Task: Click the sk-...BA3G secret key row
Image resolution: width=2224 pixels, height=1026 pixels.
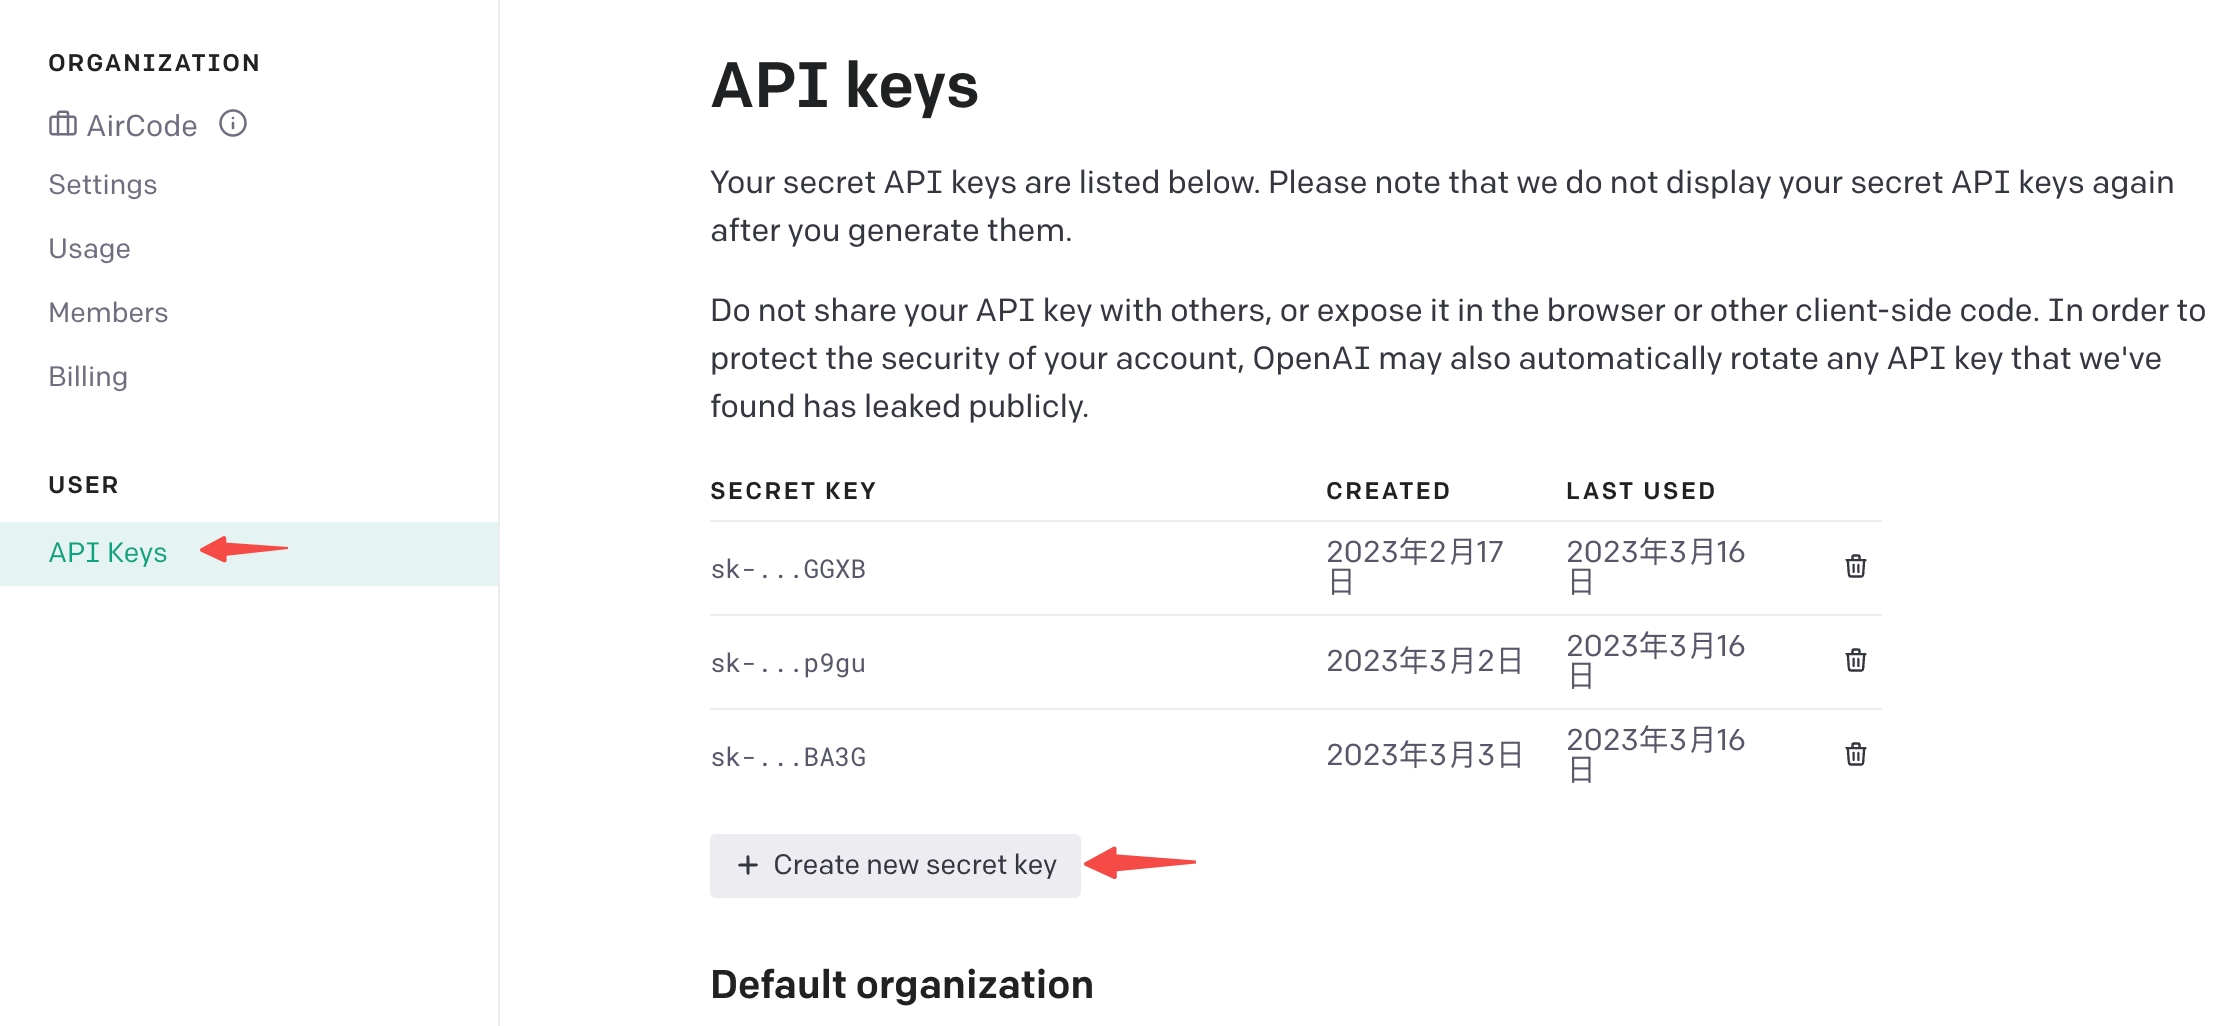Action: 1295,756
